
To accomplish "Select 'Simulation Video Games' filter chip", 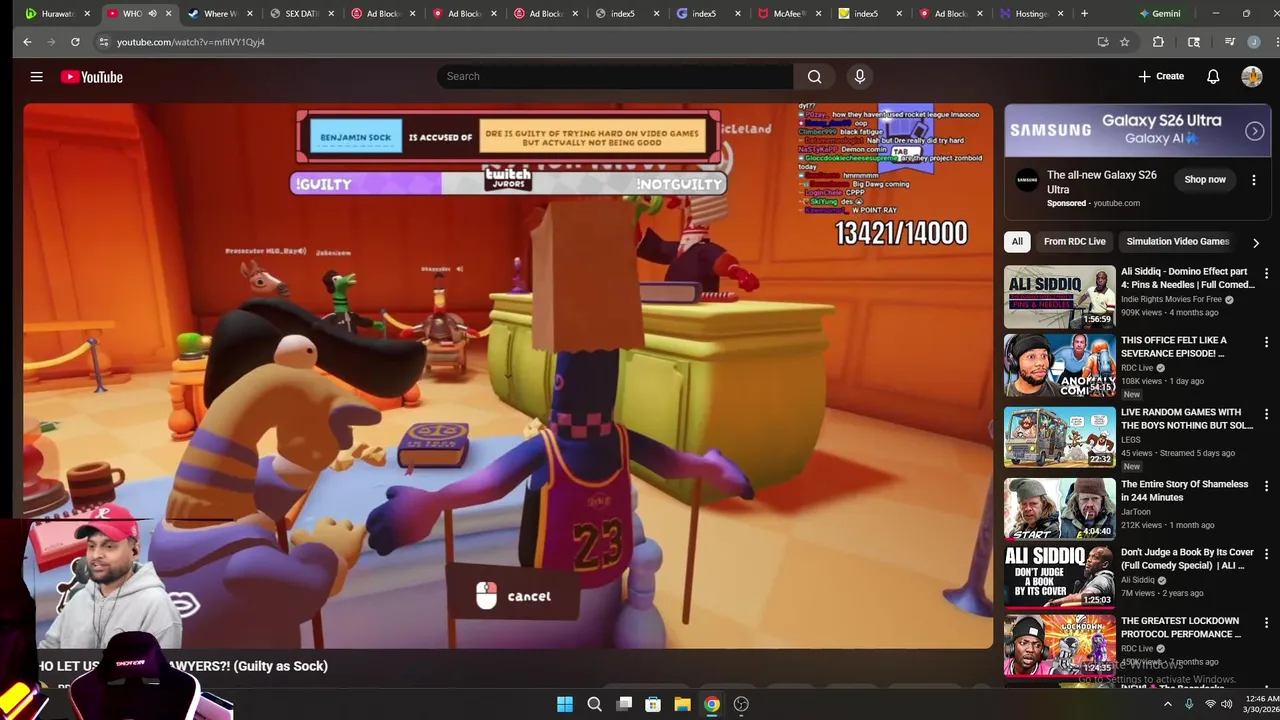I will 1177,241.
